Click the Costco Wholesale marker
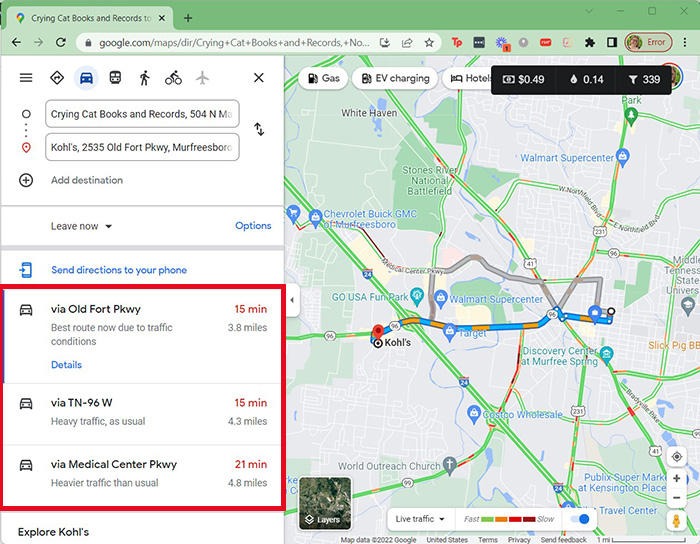The image size is (700, 544). pyautogui.click(x=473, y=414)
